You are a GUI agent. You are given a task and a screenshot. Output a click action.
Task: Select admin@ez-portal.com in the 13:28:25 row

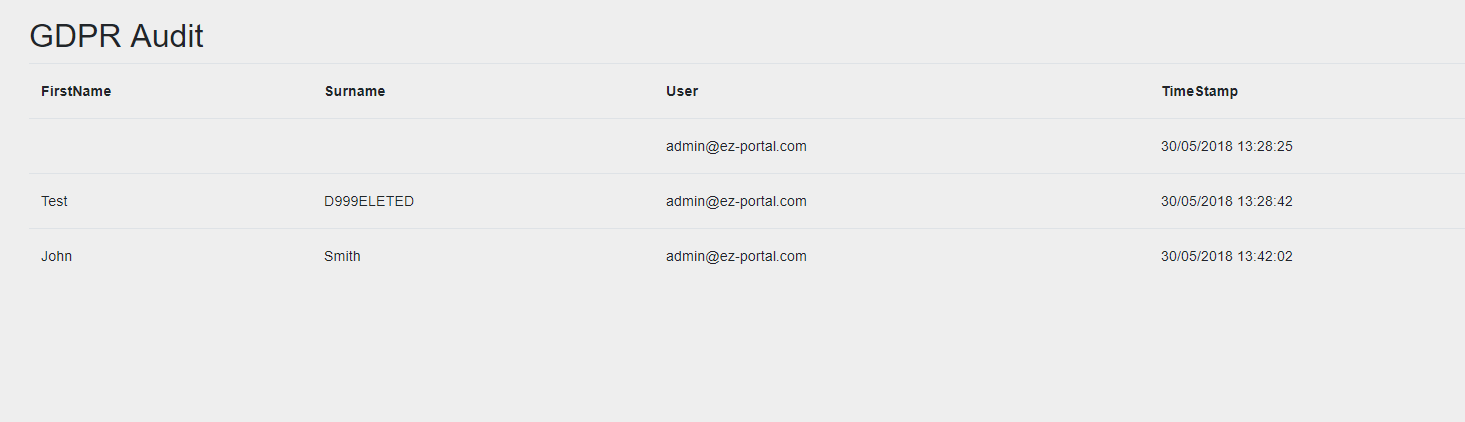point(736,146)
